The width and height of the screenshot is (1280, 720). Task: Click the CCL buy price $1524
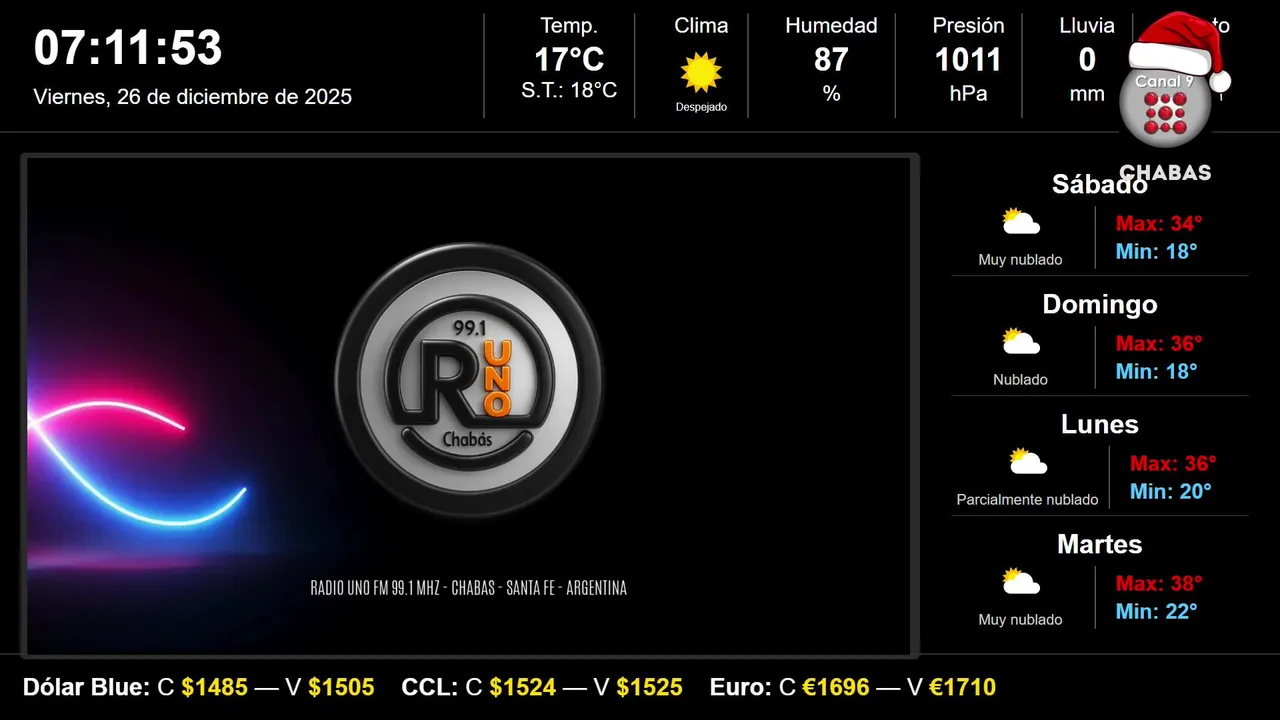(523, 687)
